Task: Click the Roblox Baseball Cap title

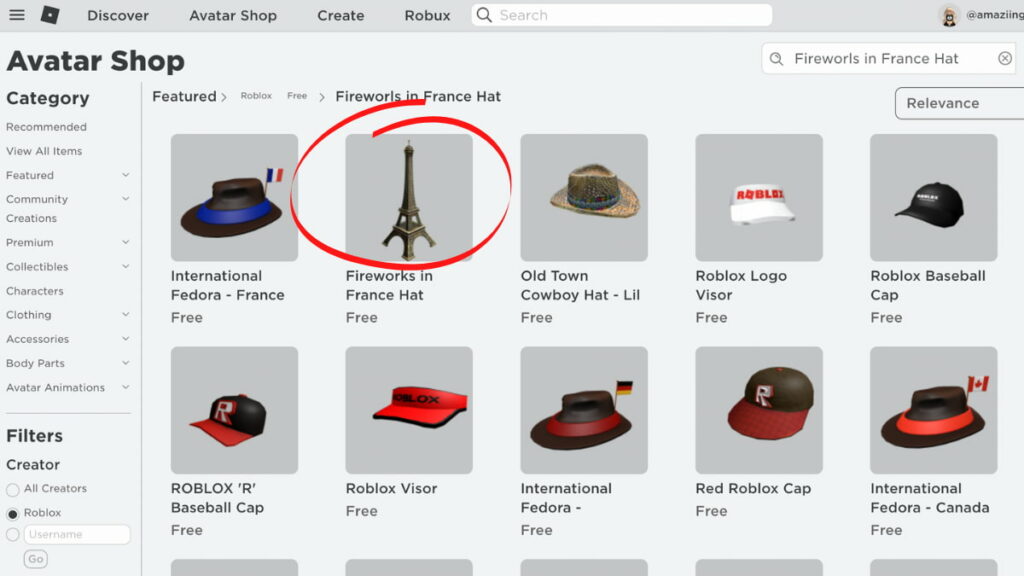Action: tap(928, 285)
